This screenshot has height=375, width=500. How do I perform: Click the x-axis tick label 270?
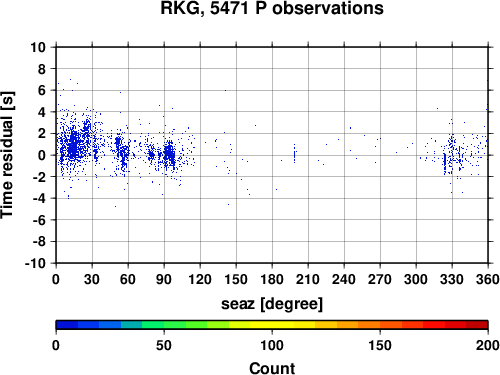380,279
